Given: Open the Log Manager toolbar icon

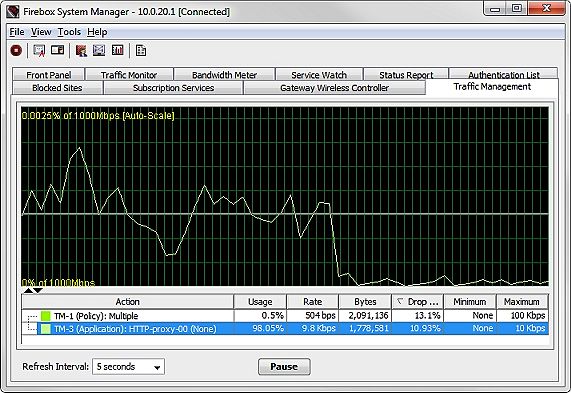Looking at the screenshot, I should pos(81,50).
